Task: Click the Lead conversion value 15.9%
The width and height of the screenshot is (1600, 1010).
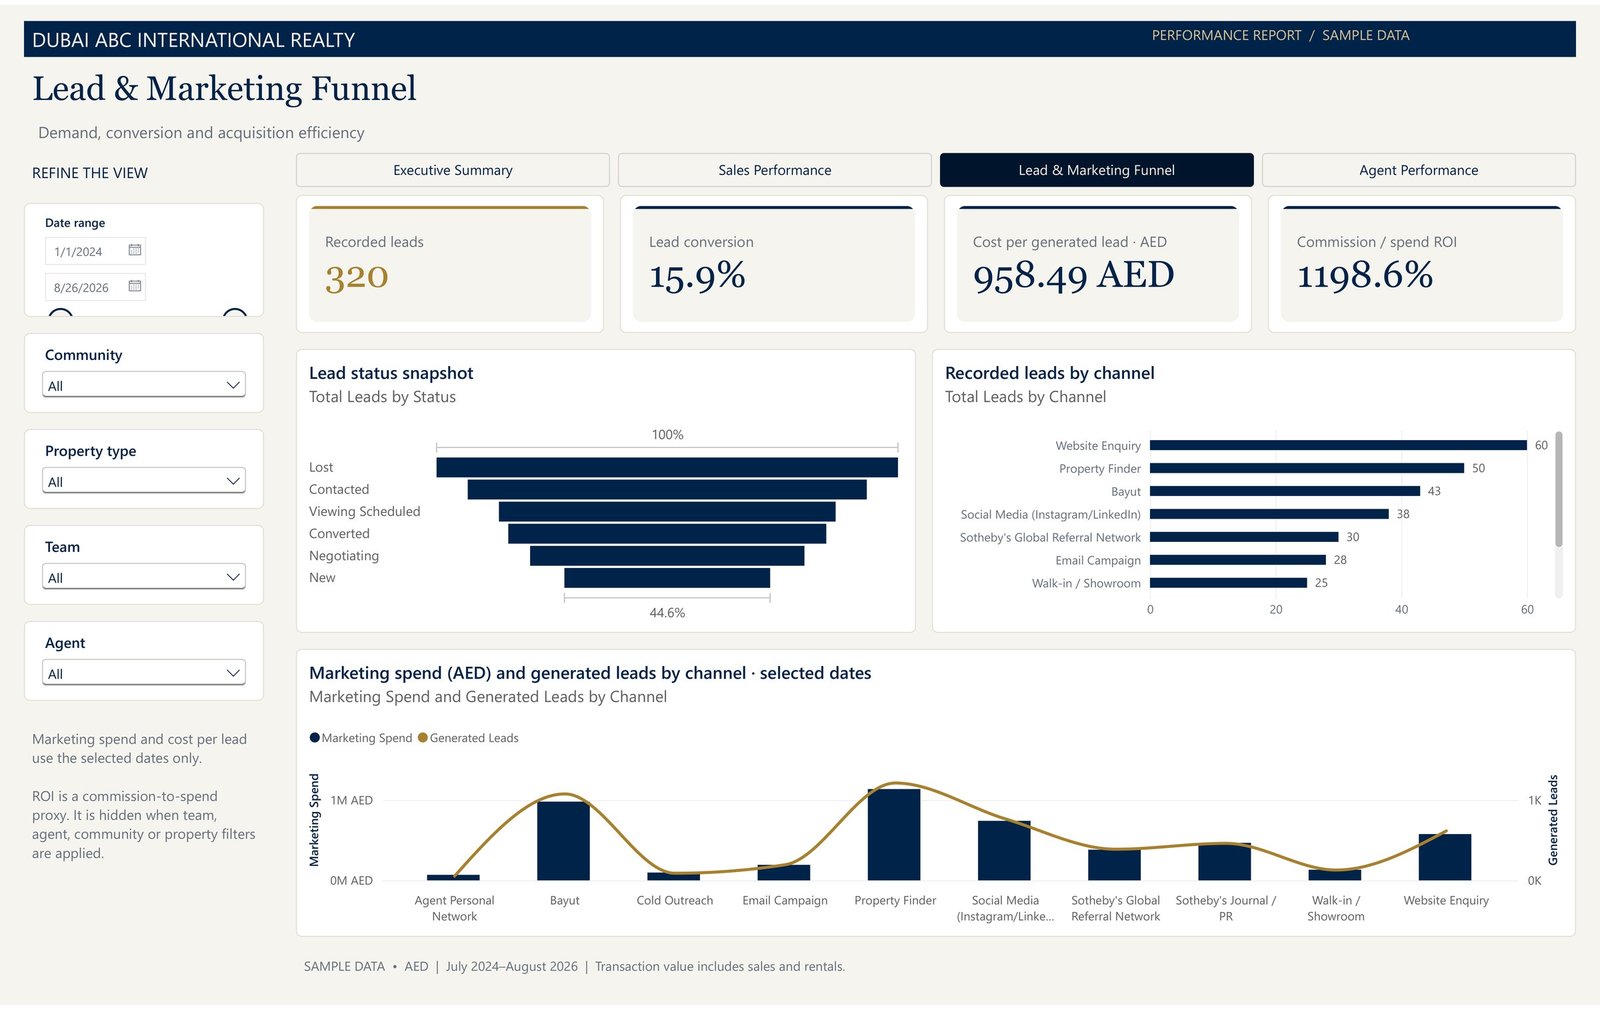Action: click(697, 276)
